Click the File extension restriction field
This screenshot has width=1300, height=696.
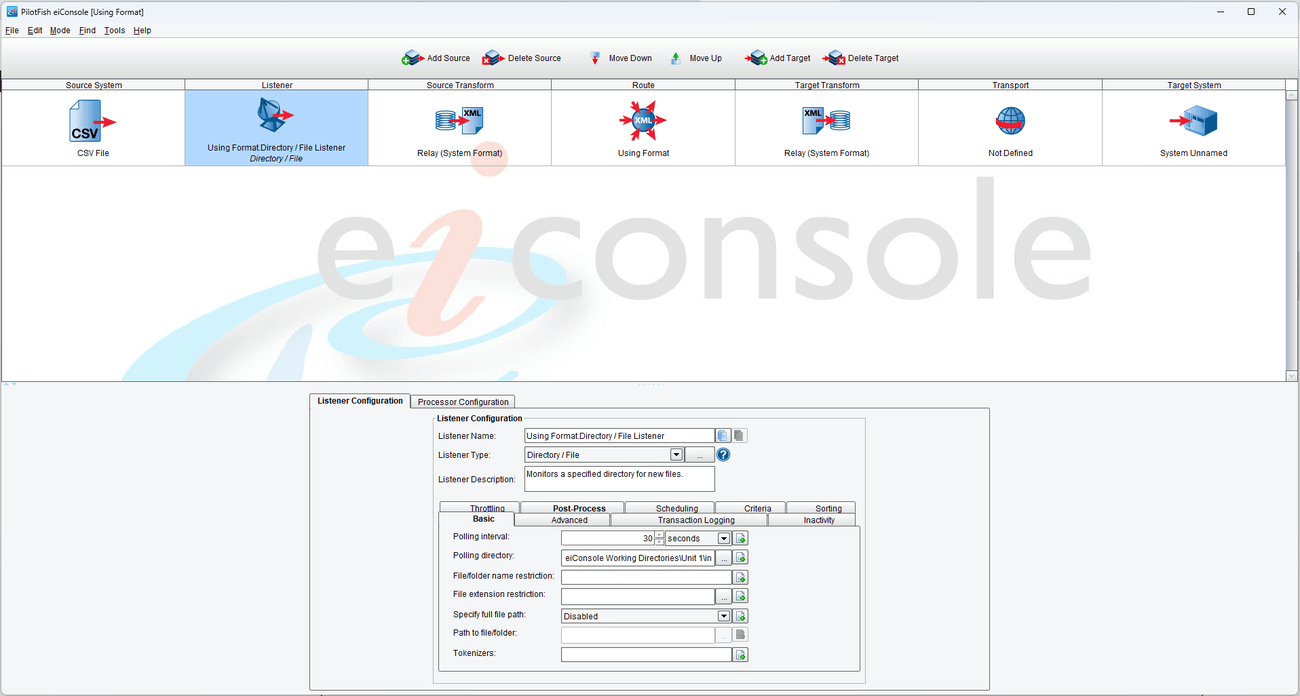639,596
